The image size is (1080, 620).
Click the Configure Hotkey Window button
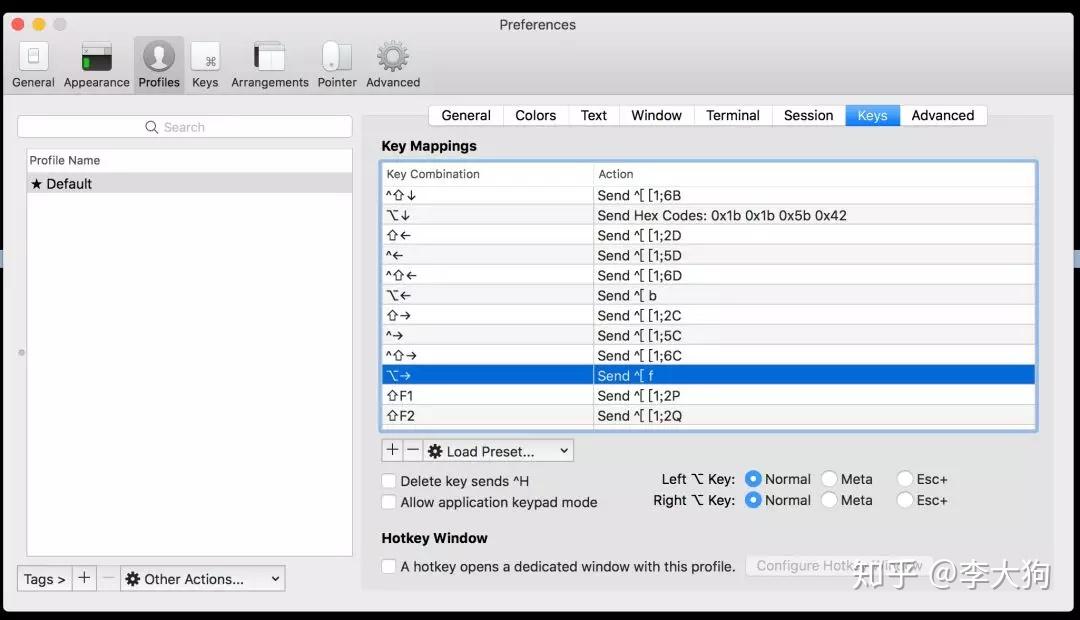tap(839, 566)
